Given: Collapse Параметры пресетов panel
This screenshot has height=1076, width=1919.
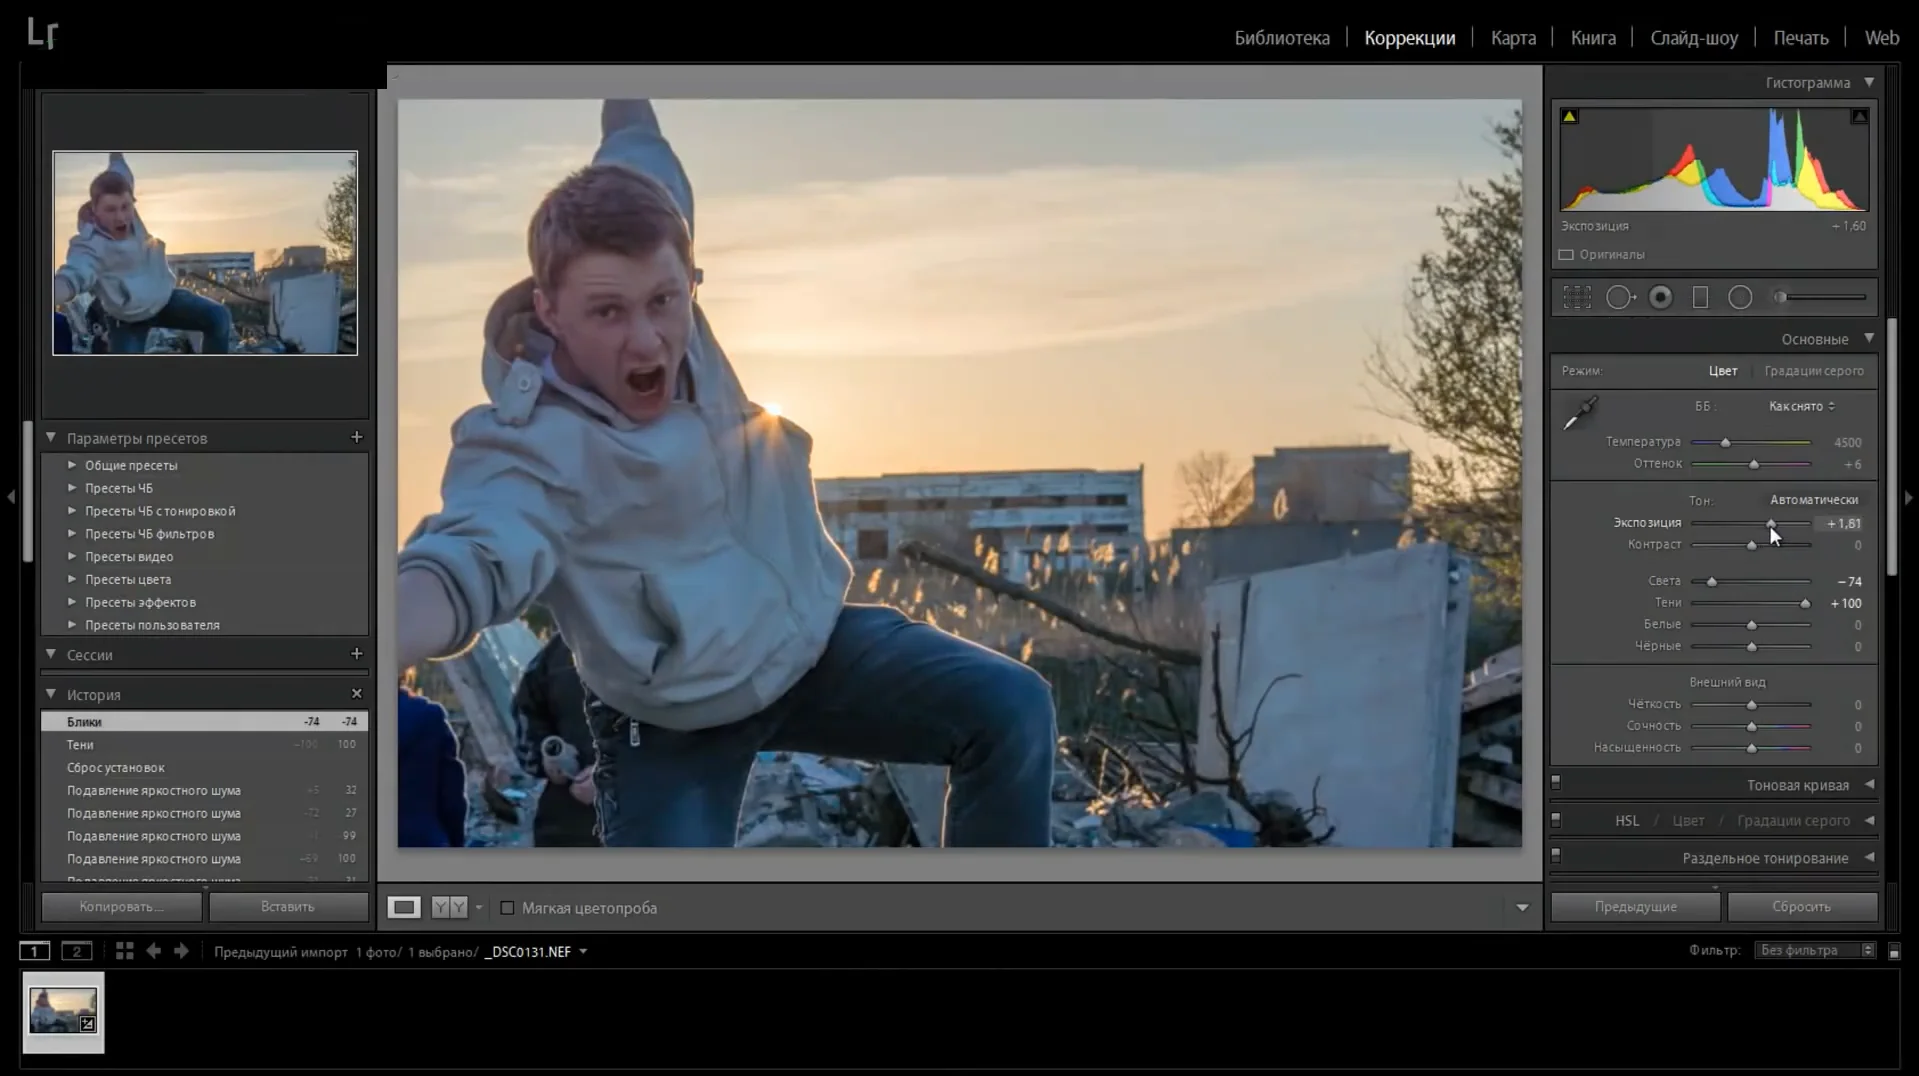Looking at the screenshot, I should coord(51,437).
